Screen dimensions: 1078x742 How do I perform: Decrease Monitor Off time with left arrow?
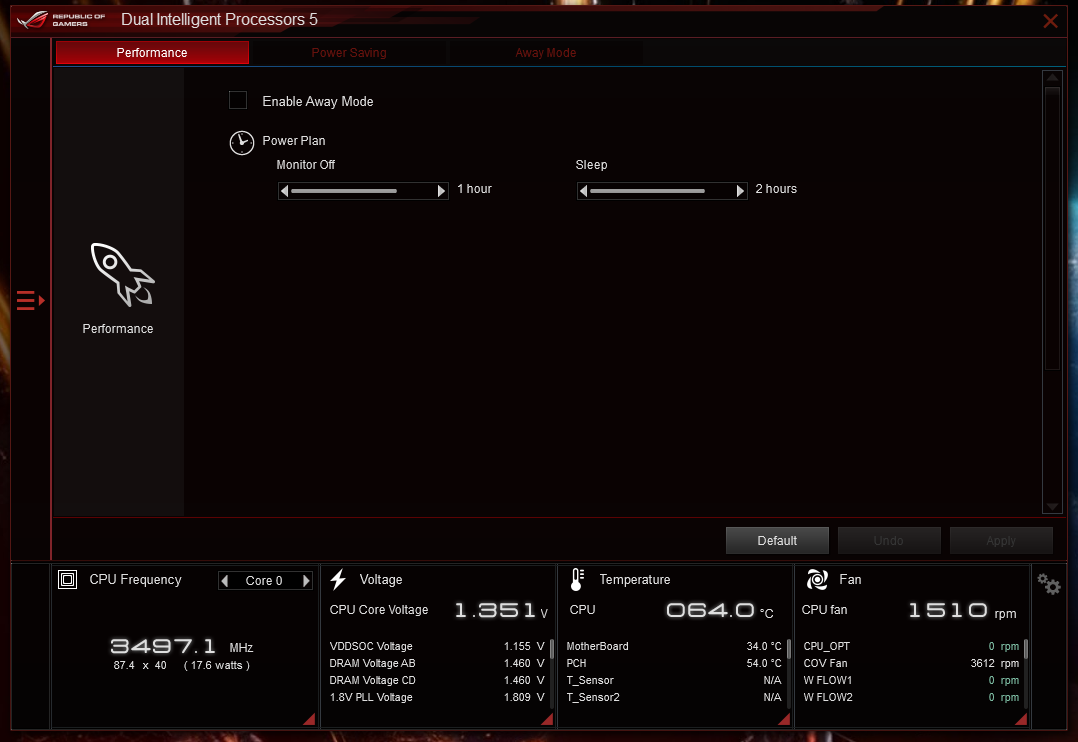point(285,190)
